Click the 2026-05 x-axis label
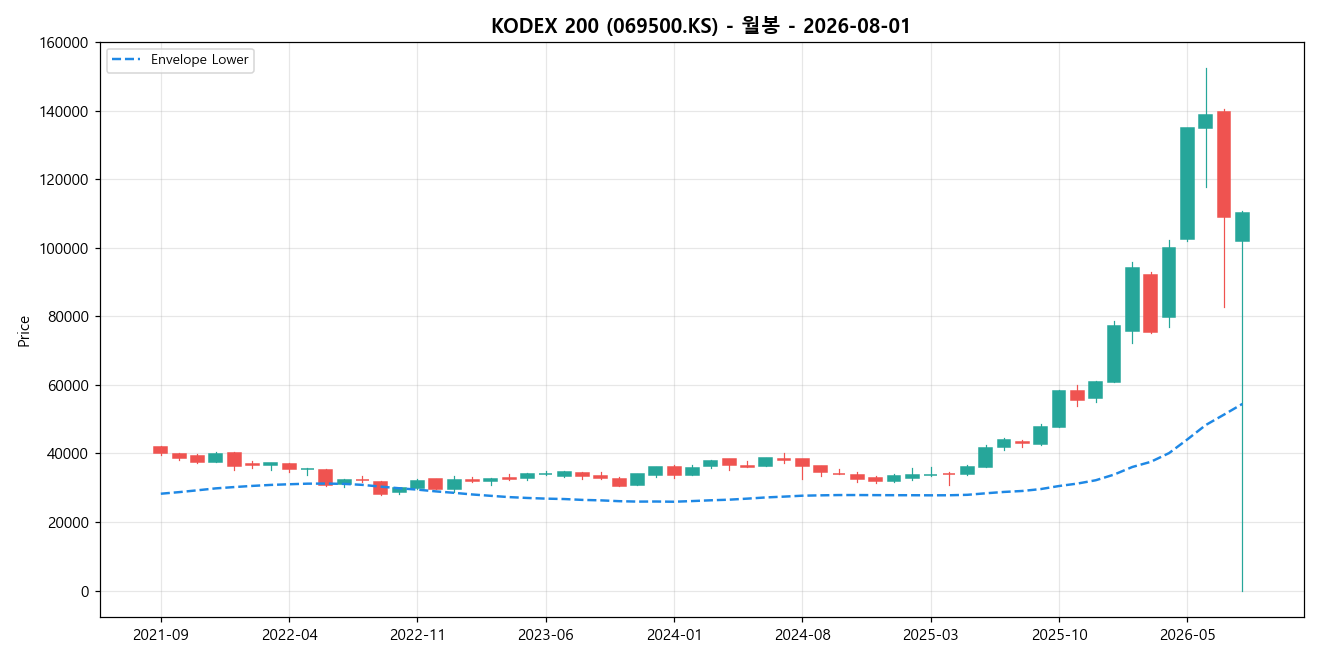 pos(1187,634)
